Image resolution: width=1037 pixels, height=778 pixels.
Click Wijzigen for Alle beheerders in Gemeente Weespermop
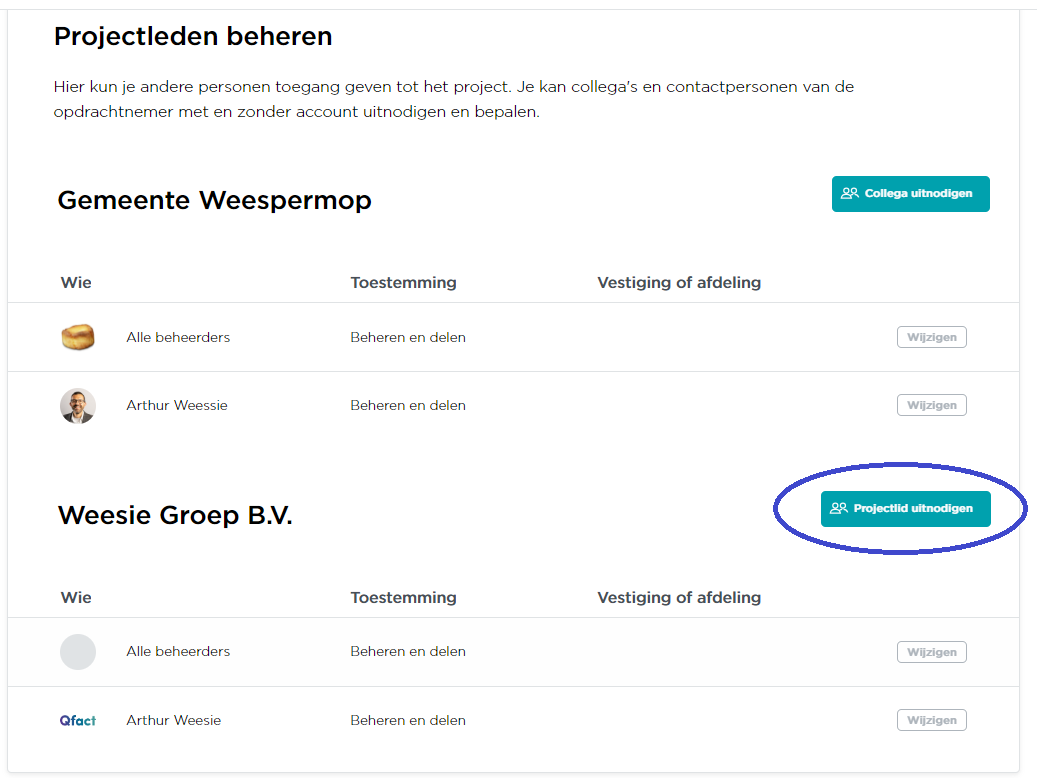point(932,337)
